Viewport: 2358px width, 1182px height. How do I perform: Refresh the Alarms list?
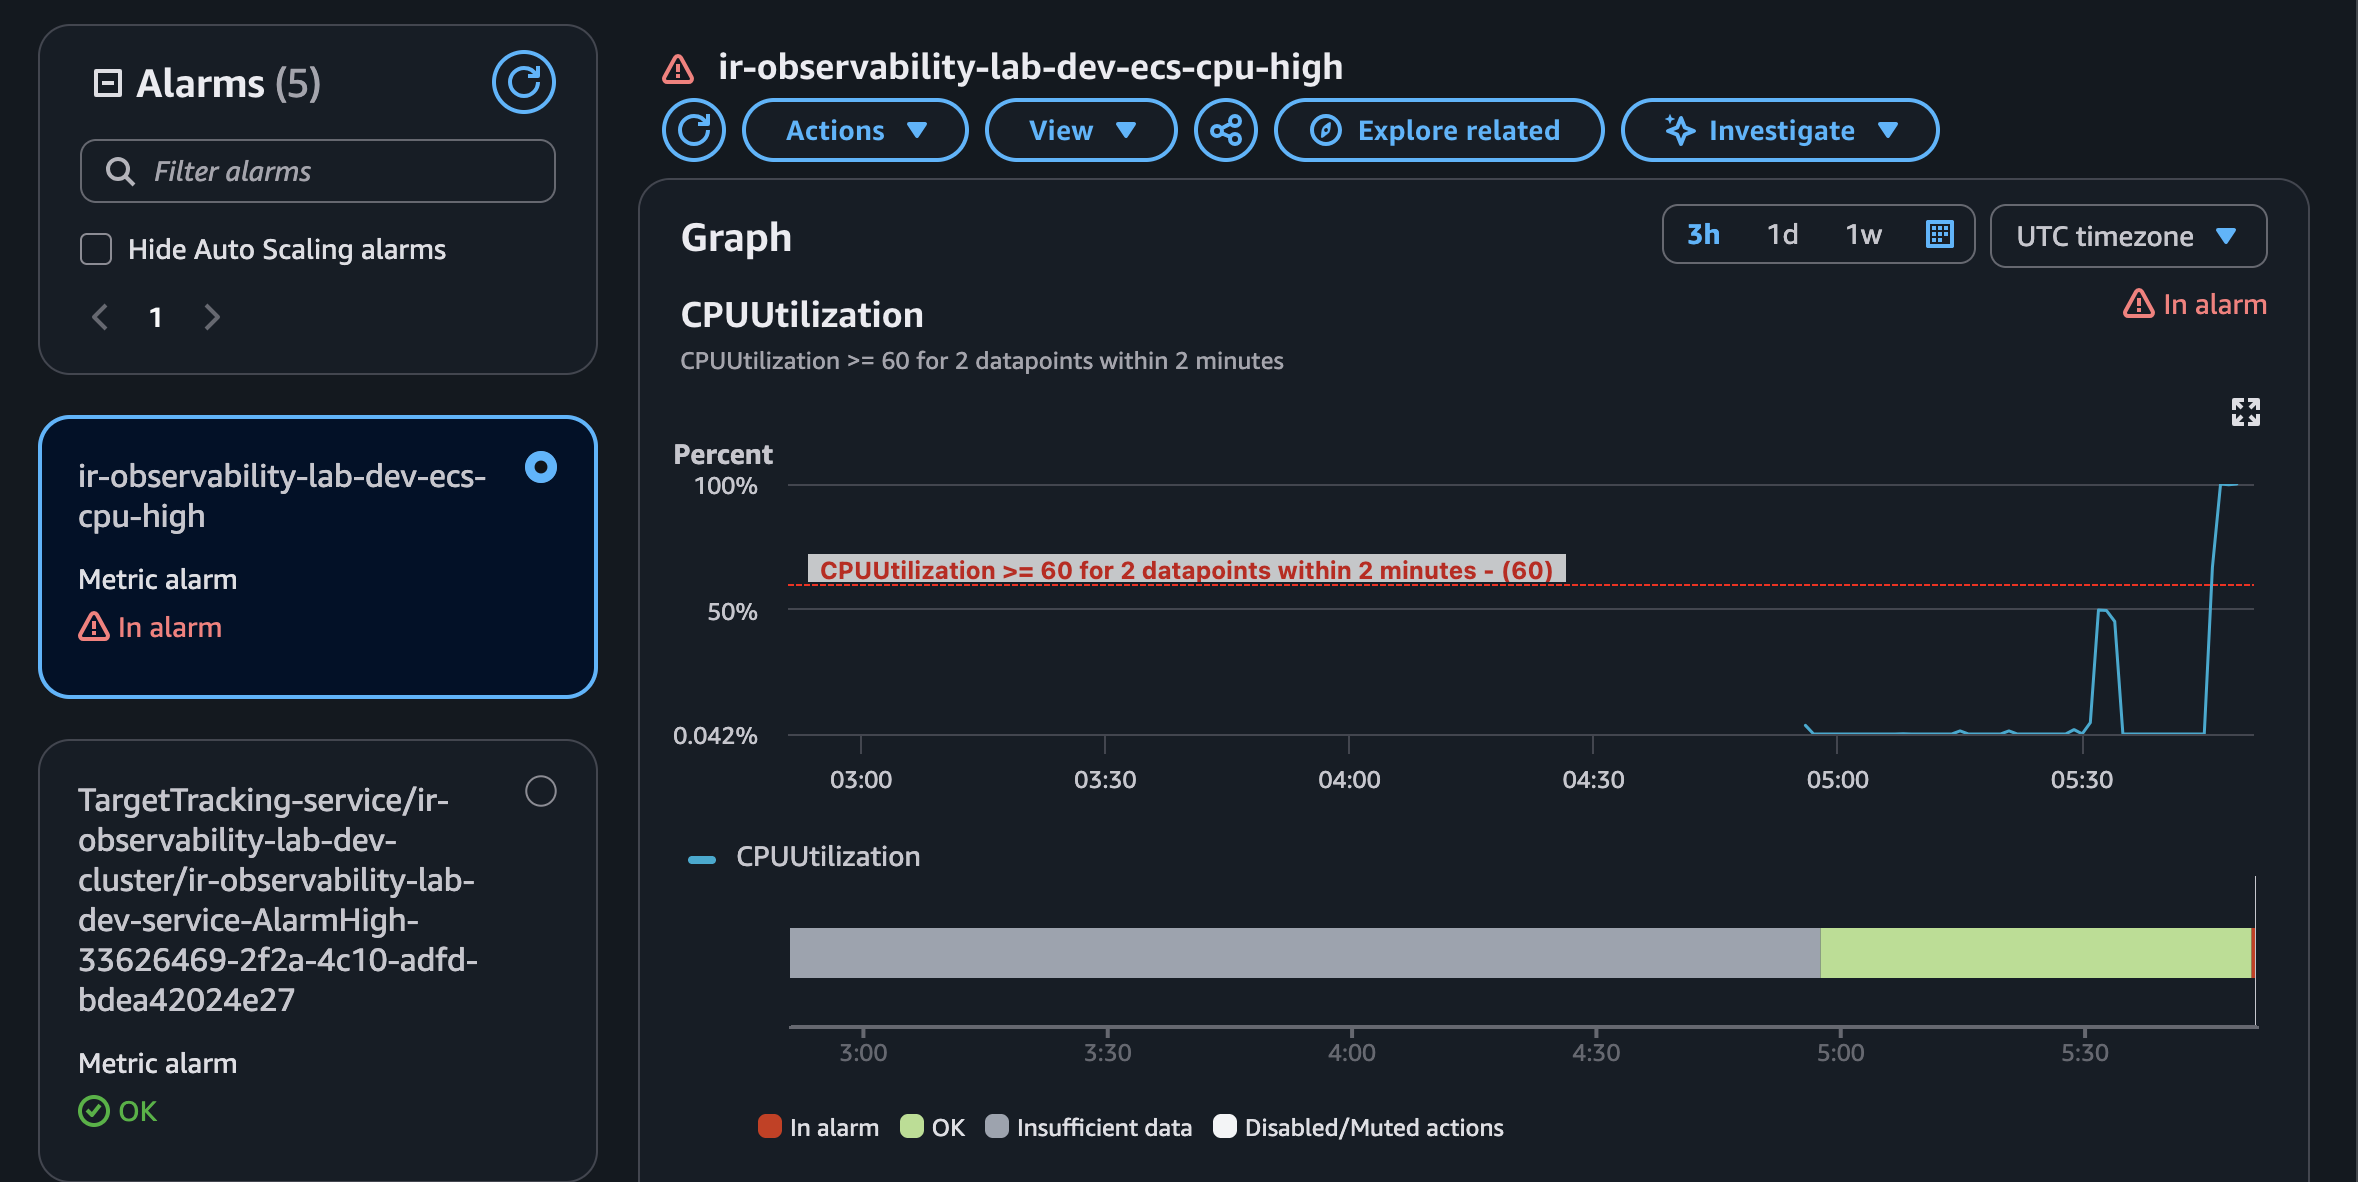coord(523,82)
